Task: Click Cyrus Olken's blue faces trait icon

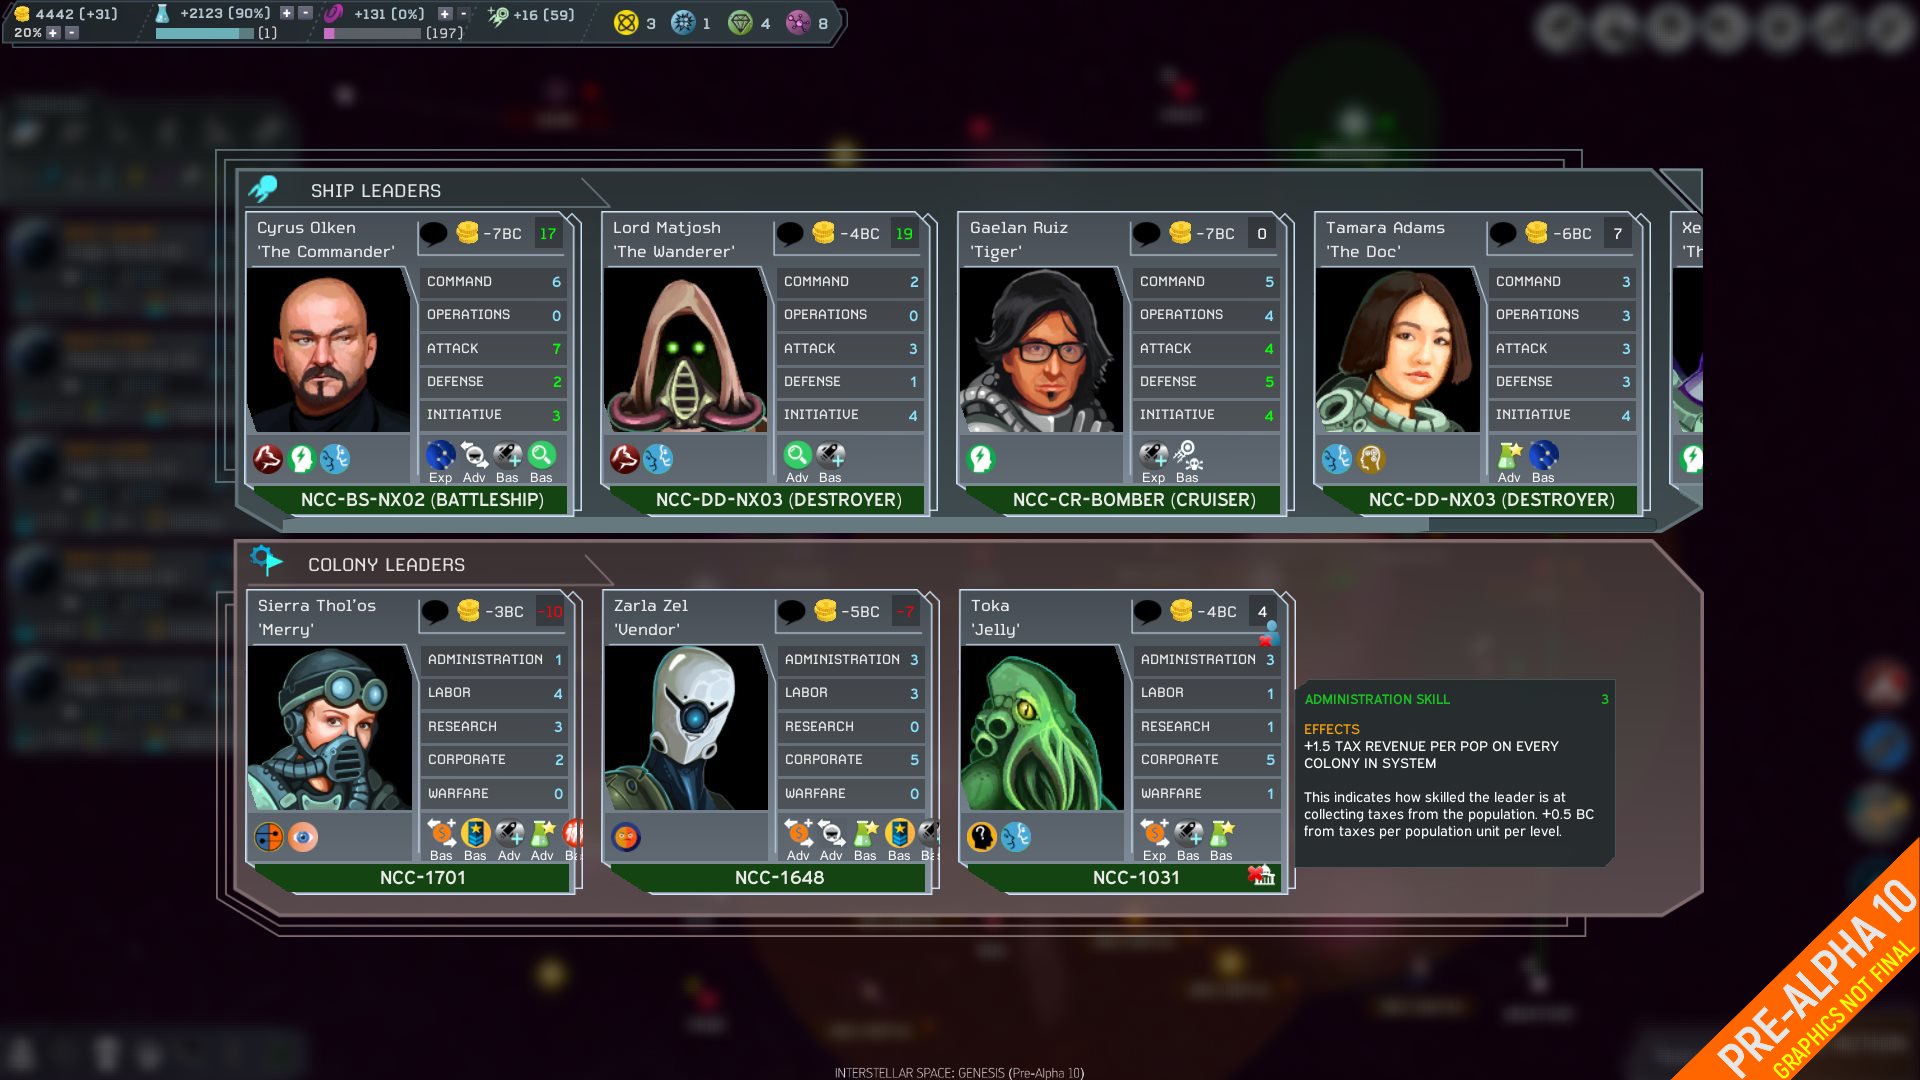Action: coord(335,459)
